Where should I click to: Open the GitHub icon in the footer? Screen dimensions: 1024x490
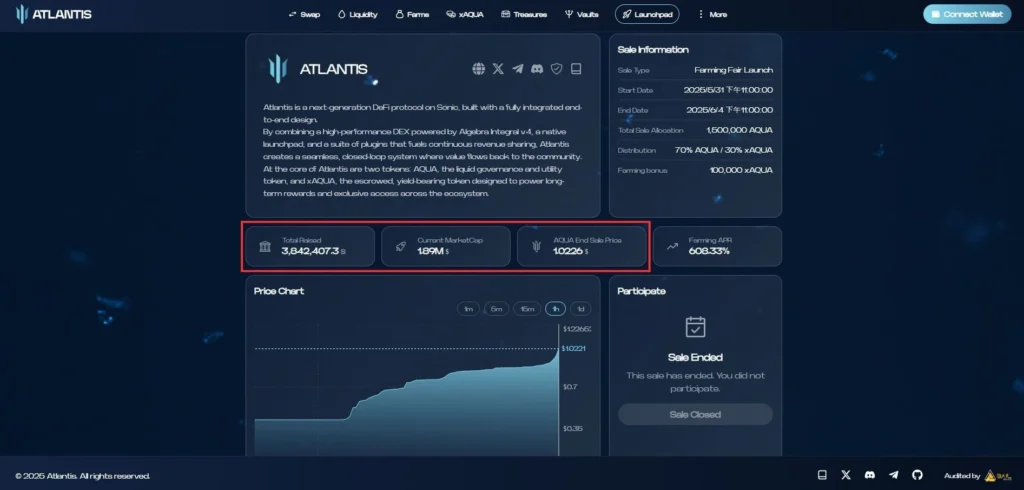[x=917, y=475]
